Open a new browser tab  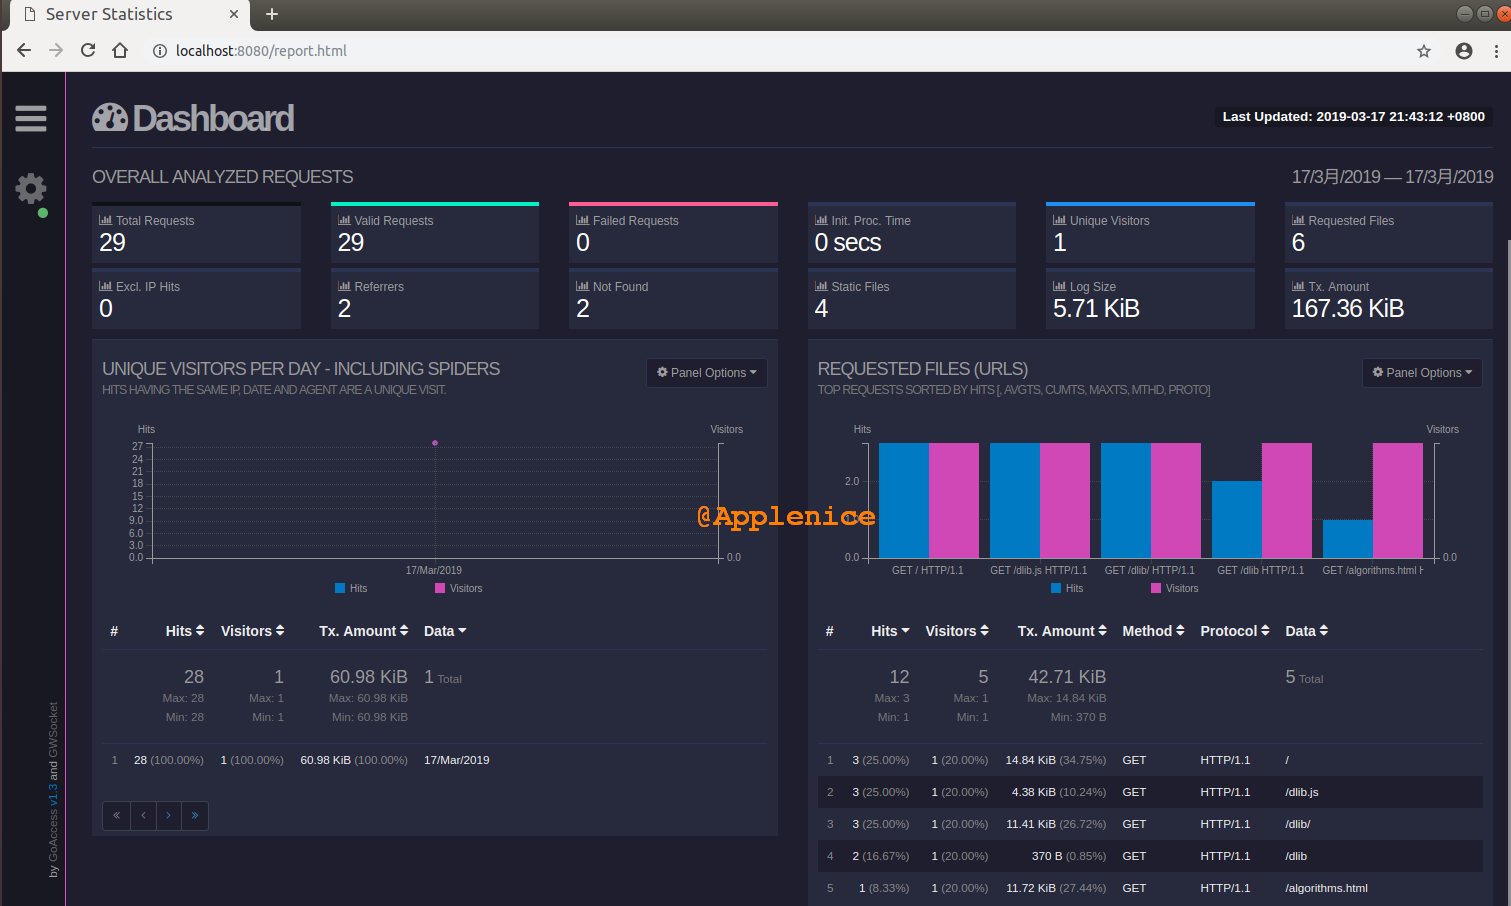[x=272, y=14]
